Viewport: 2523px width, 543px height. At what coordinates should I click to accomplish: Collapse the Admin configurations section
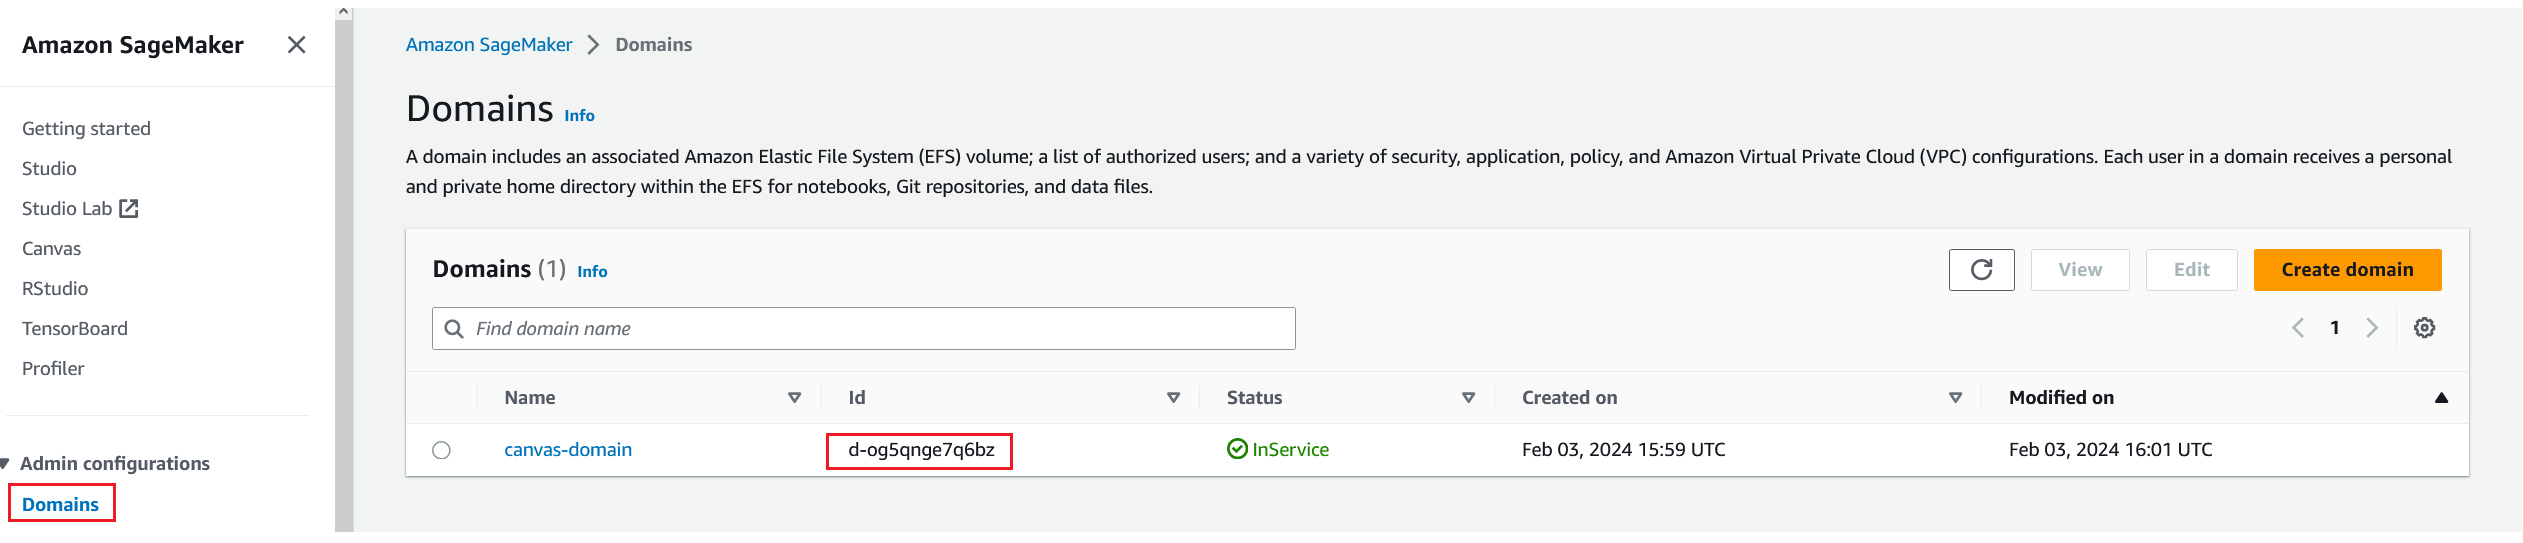coord(6,463)
